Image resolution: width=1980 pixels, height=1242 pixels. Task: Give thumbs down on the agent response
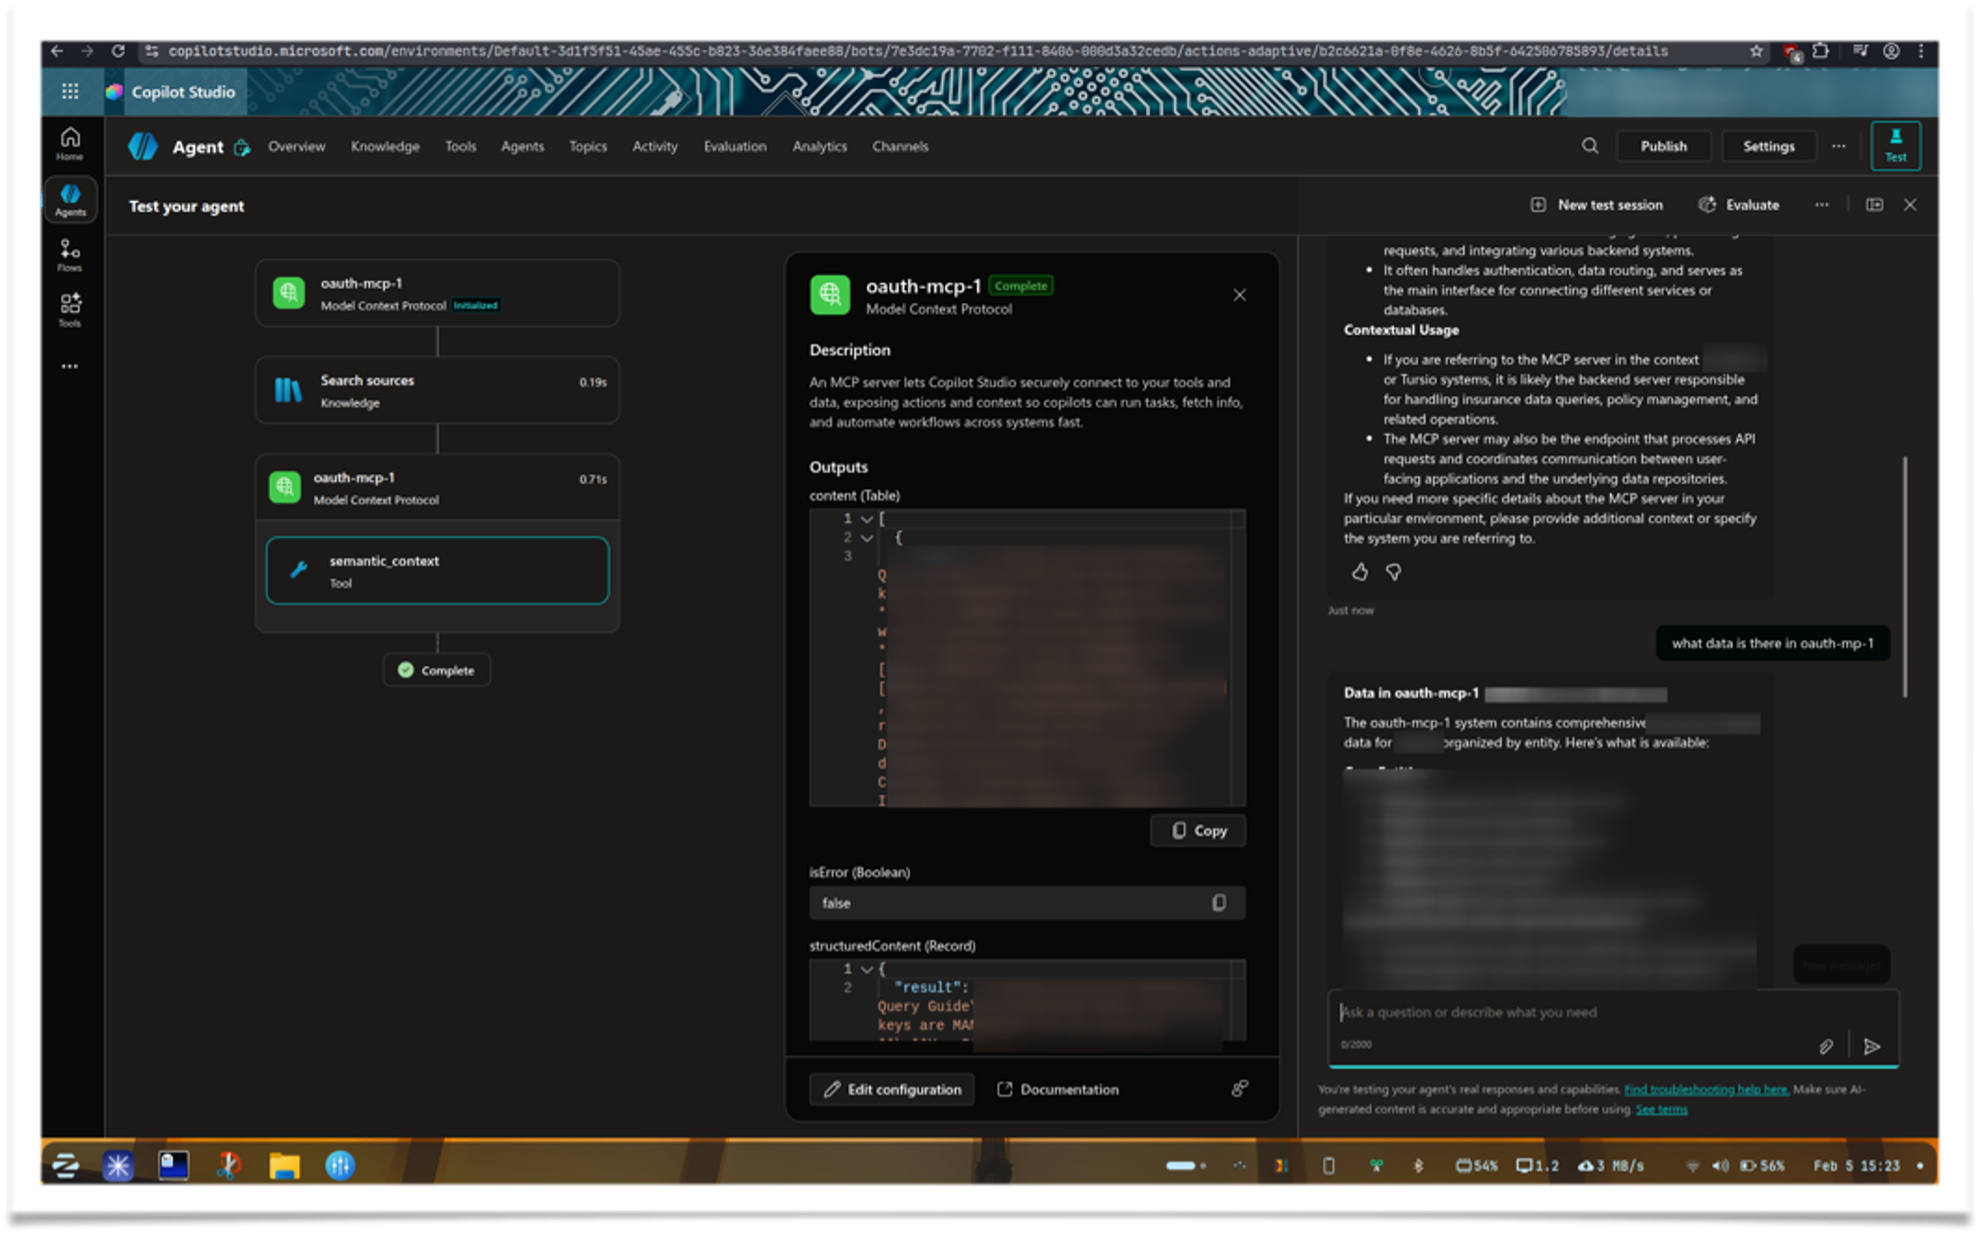(x=1392, y=571)
